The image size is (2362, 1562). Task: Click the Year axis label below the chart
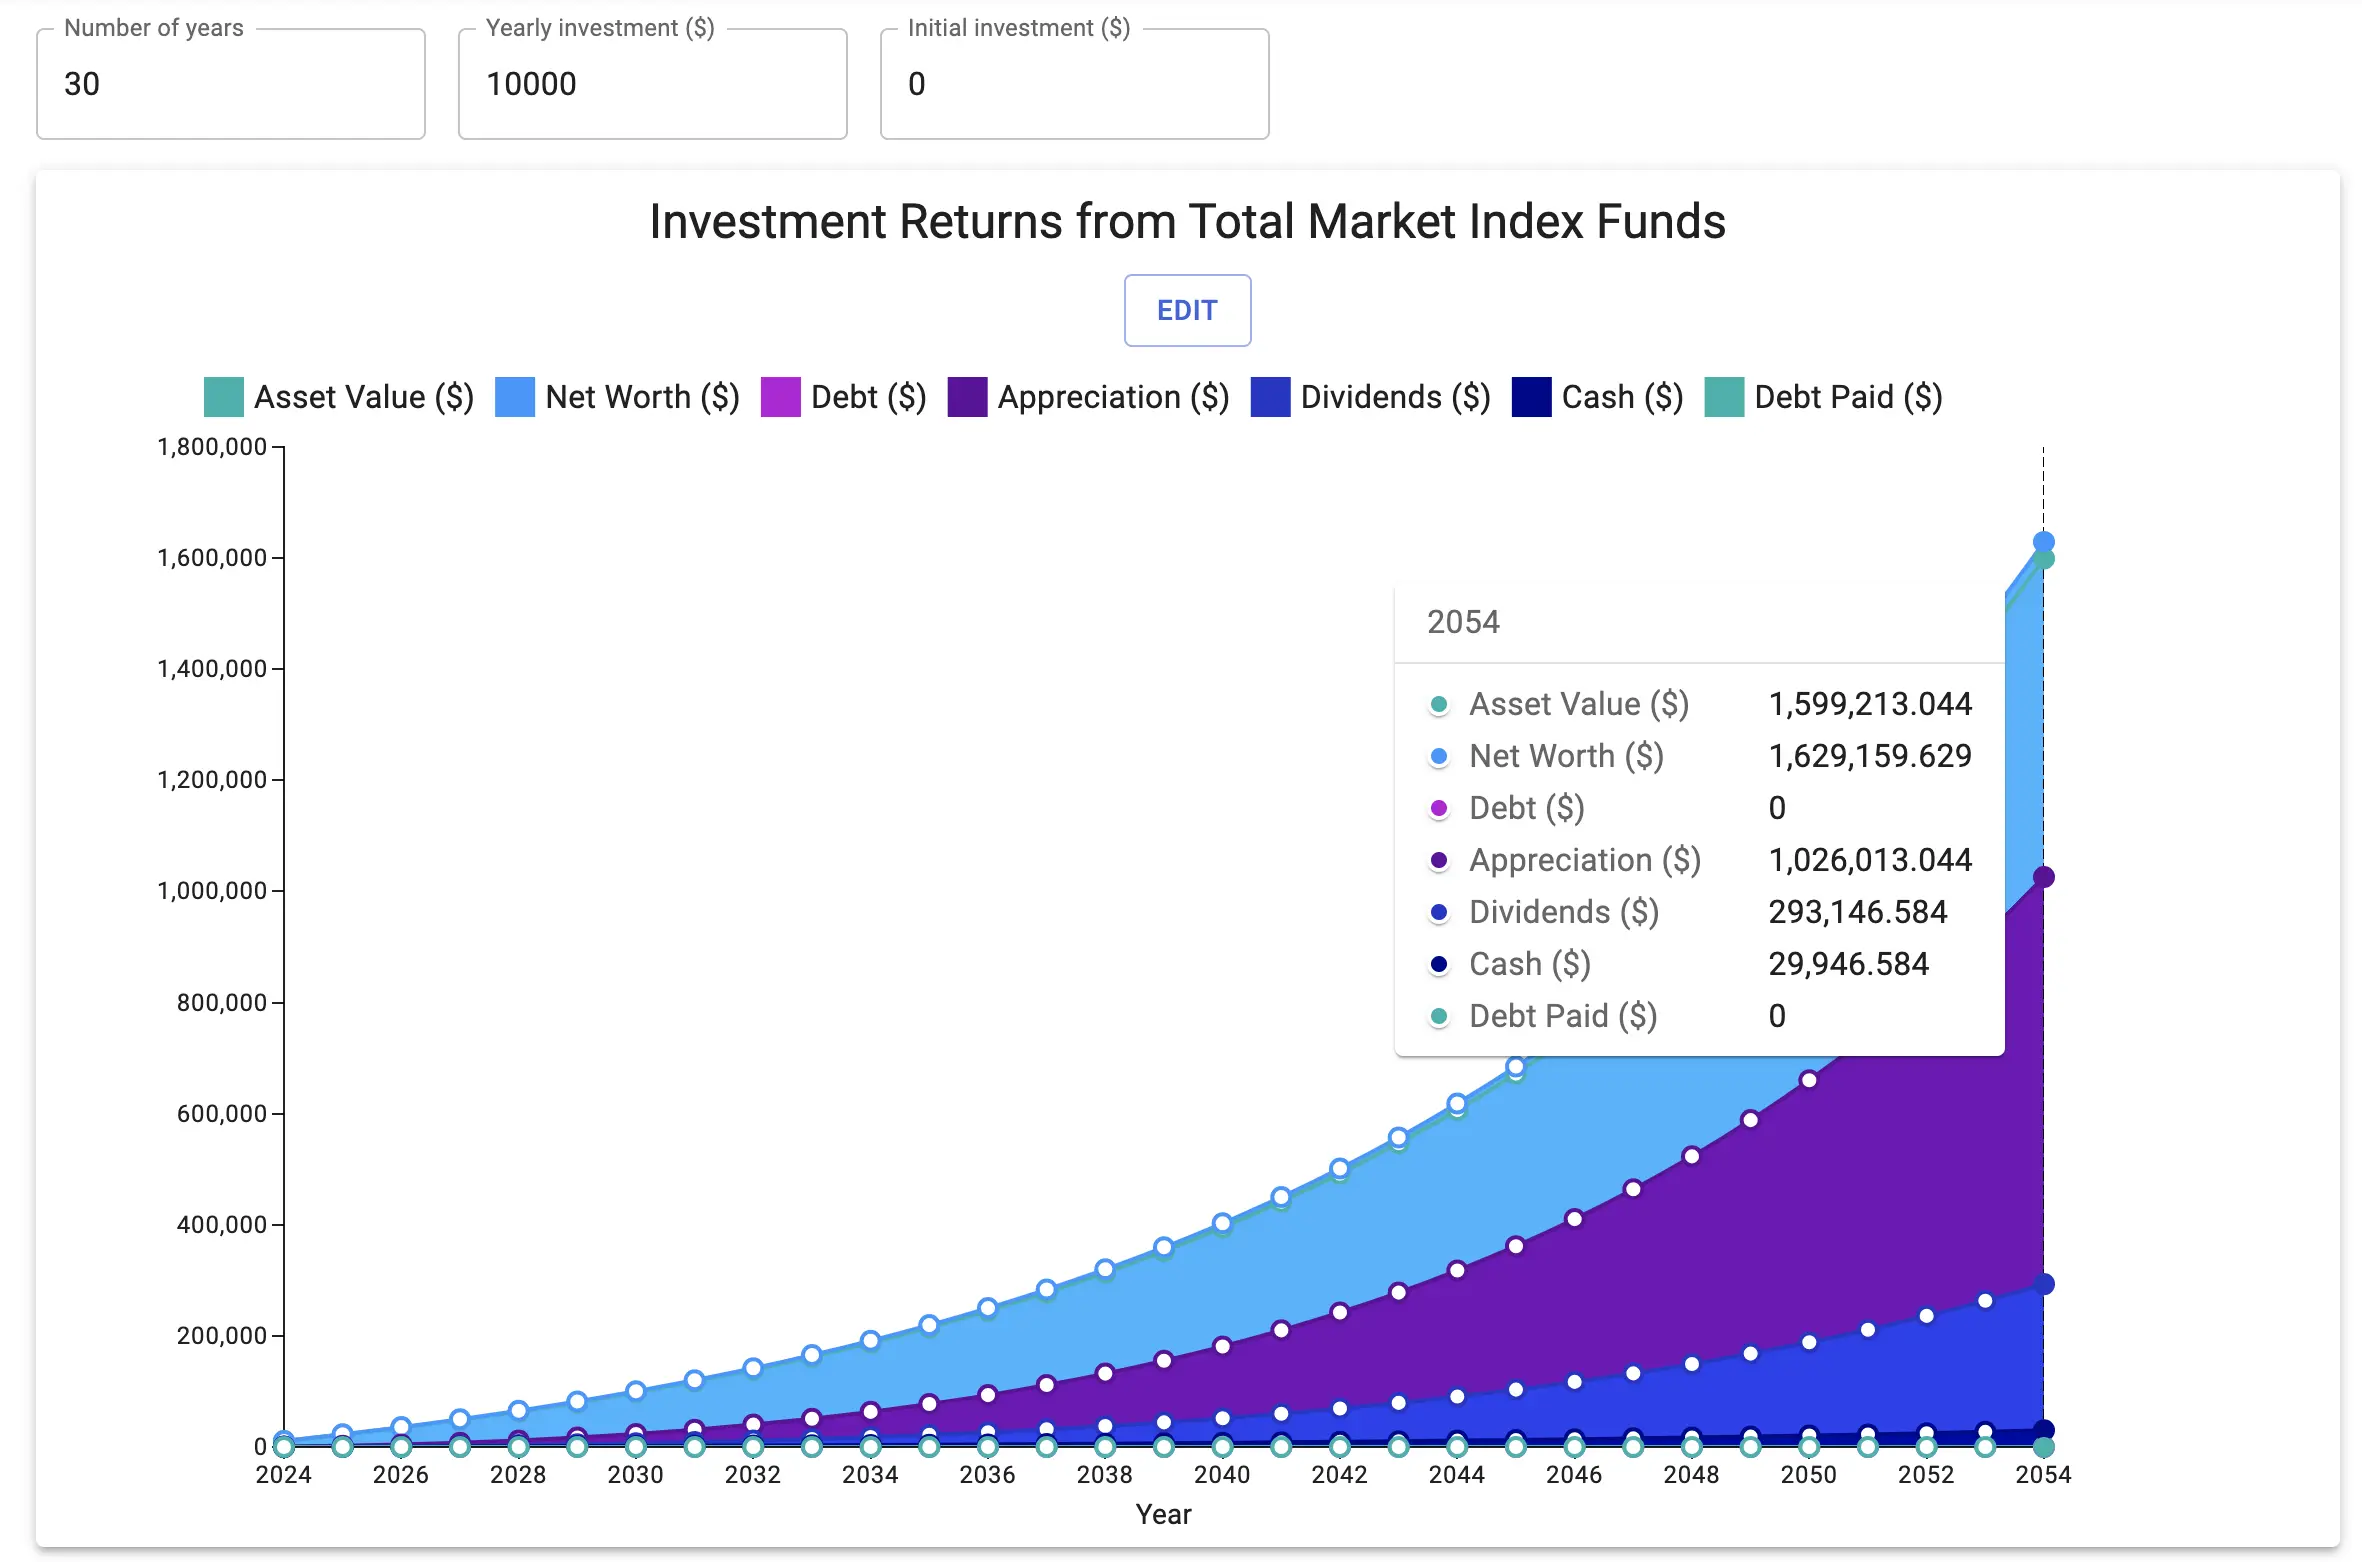pos(1163,1514)
